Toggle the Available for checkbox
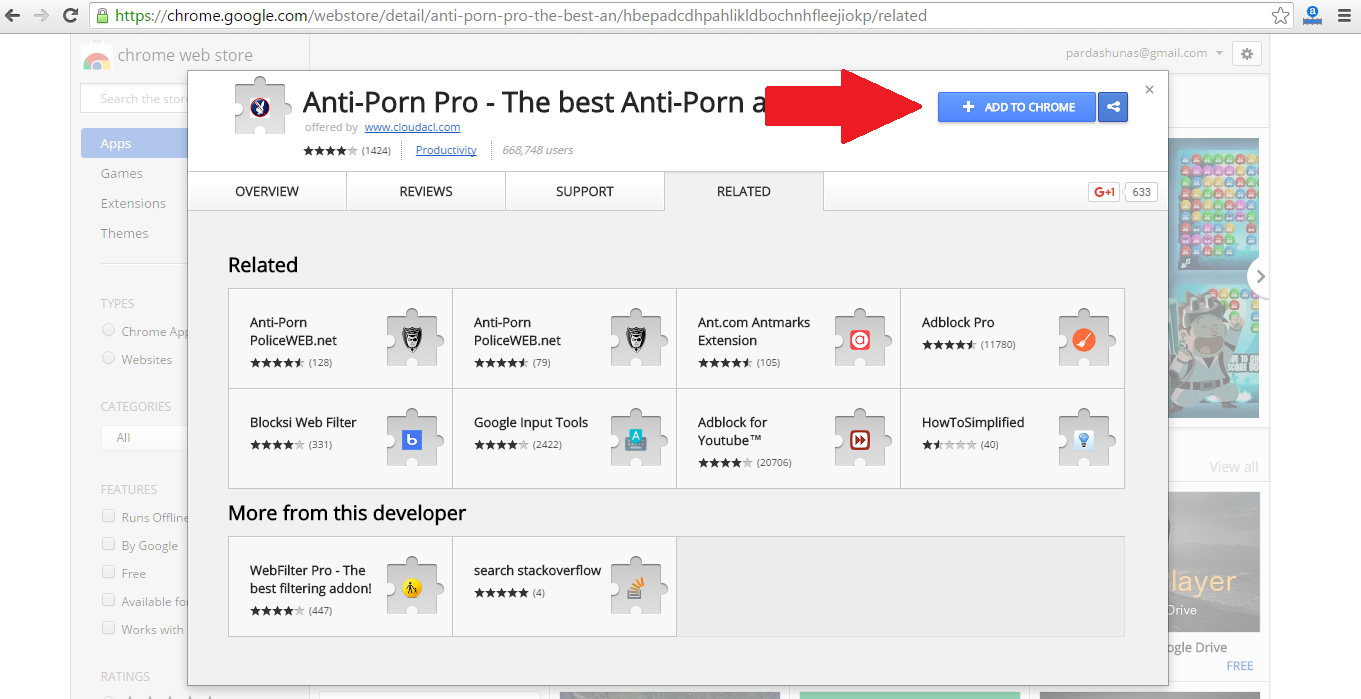Viewport: 1361px width, 699px height. click(x=108, y=601)
